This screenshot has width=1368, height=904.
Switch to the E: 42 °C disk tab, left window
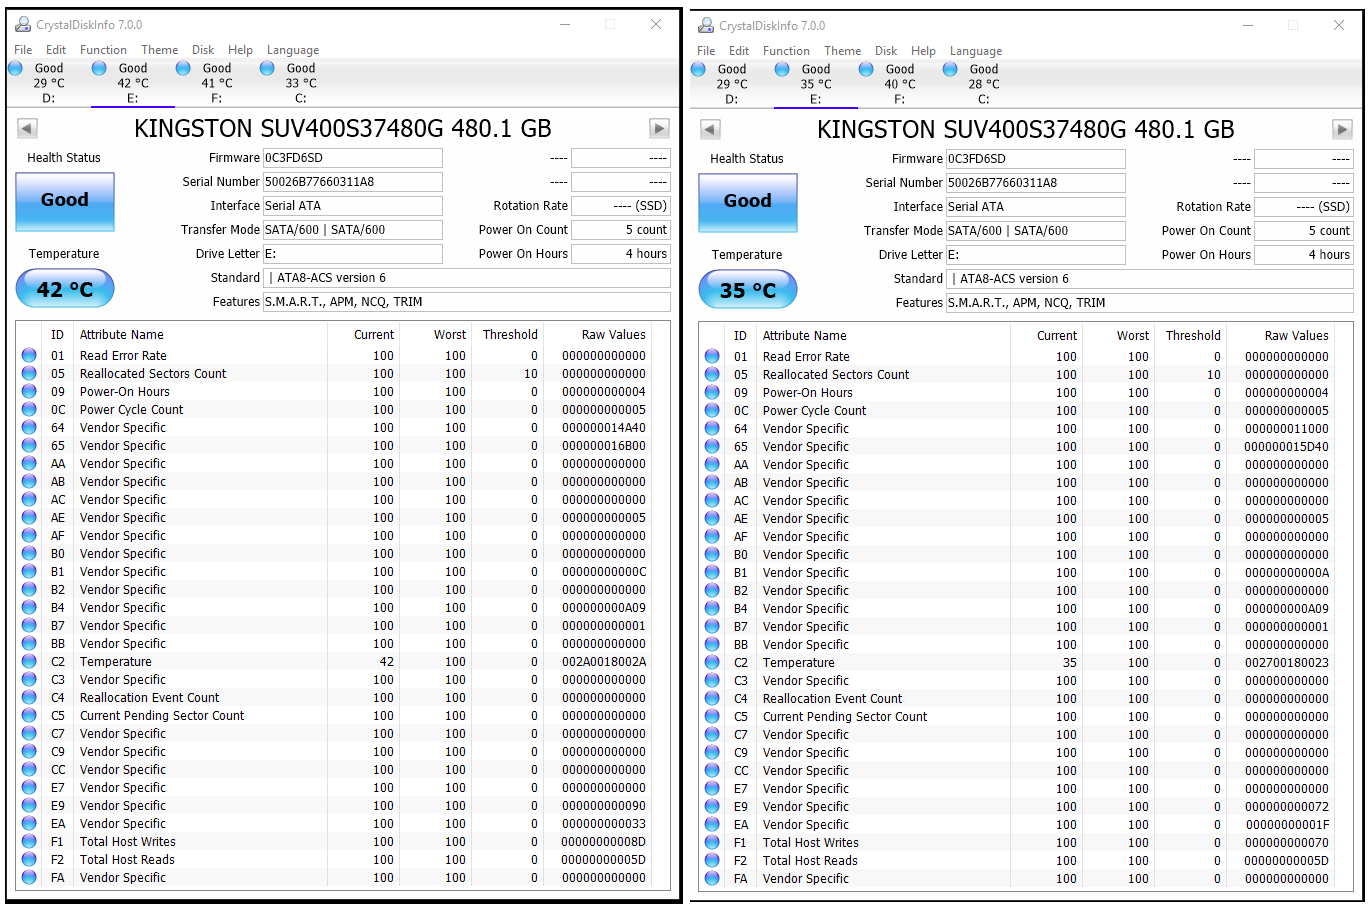(x=132, y=83)
